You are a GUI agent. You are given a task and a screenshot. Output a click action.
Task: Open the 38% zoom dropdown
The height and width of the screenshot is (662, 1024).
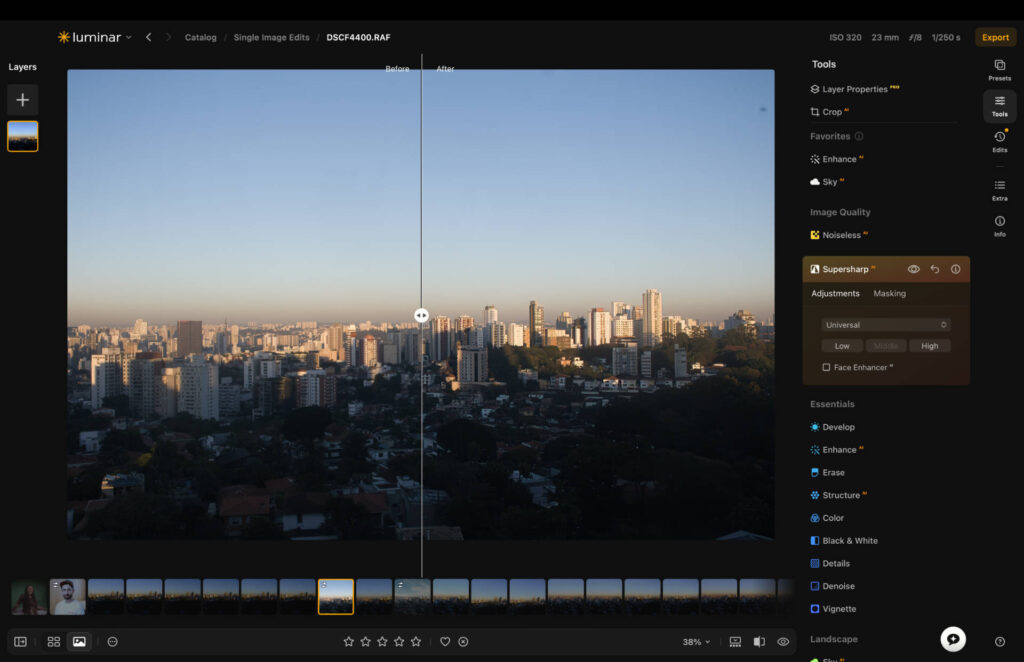pos(696,642)
